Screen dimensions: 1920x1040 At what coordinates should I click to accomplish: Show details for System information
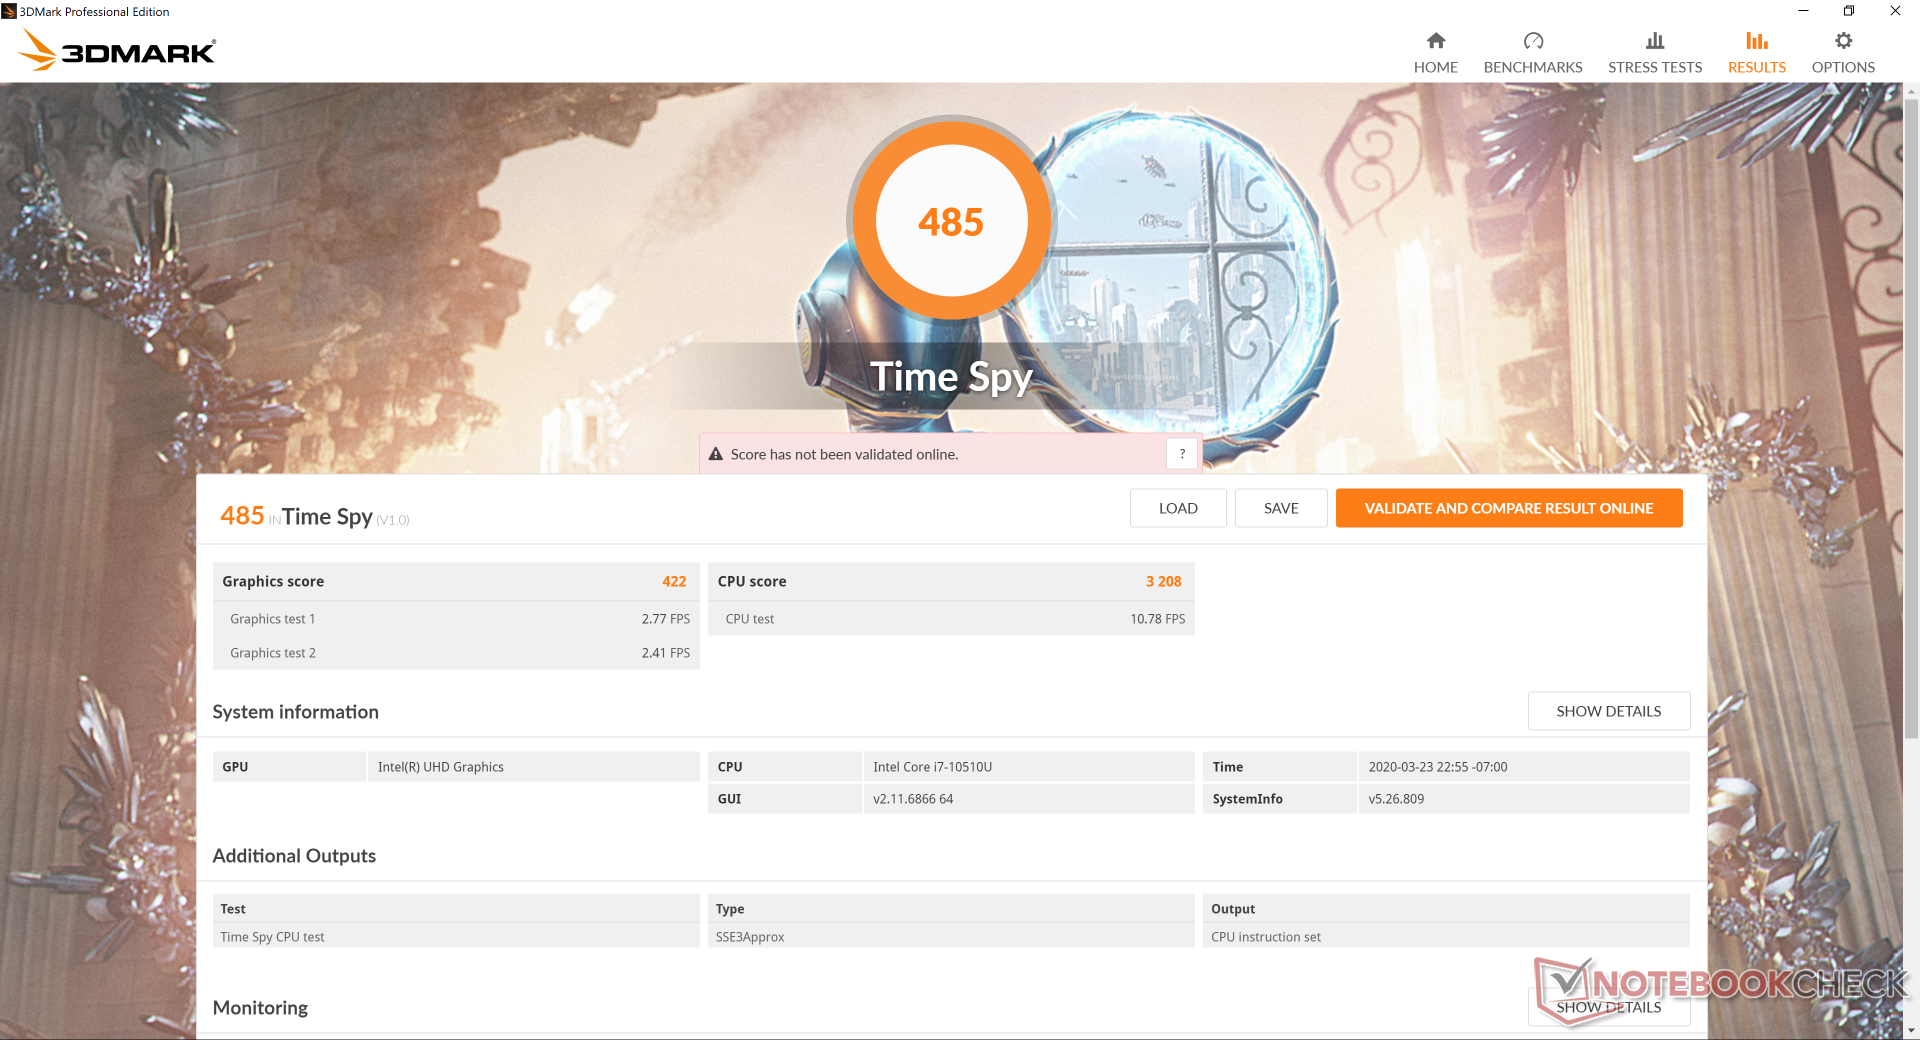(1609, 711)
